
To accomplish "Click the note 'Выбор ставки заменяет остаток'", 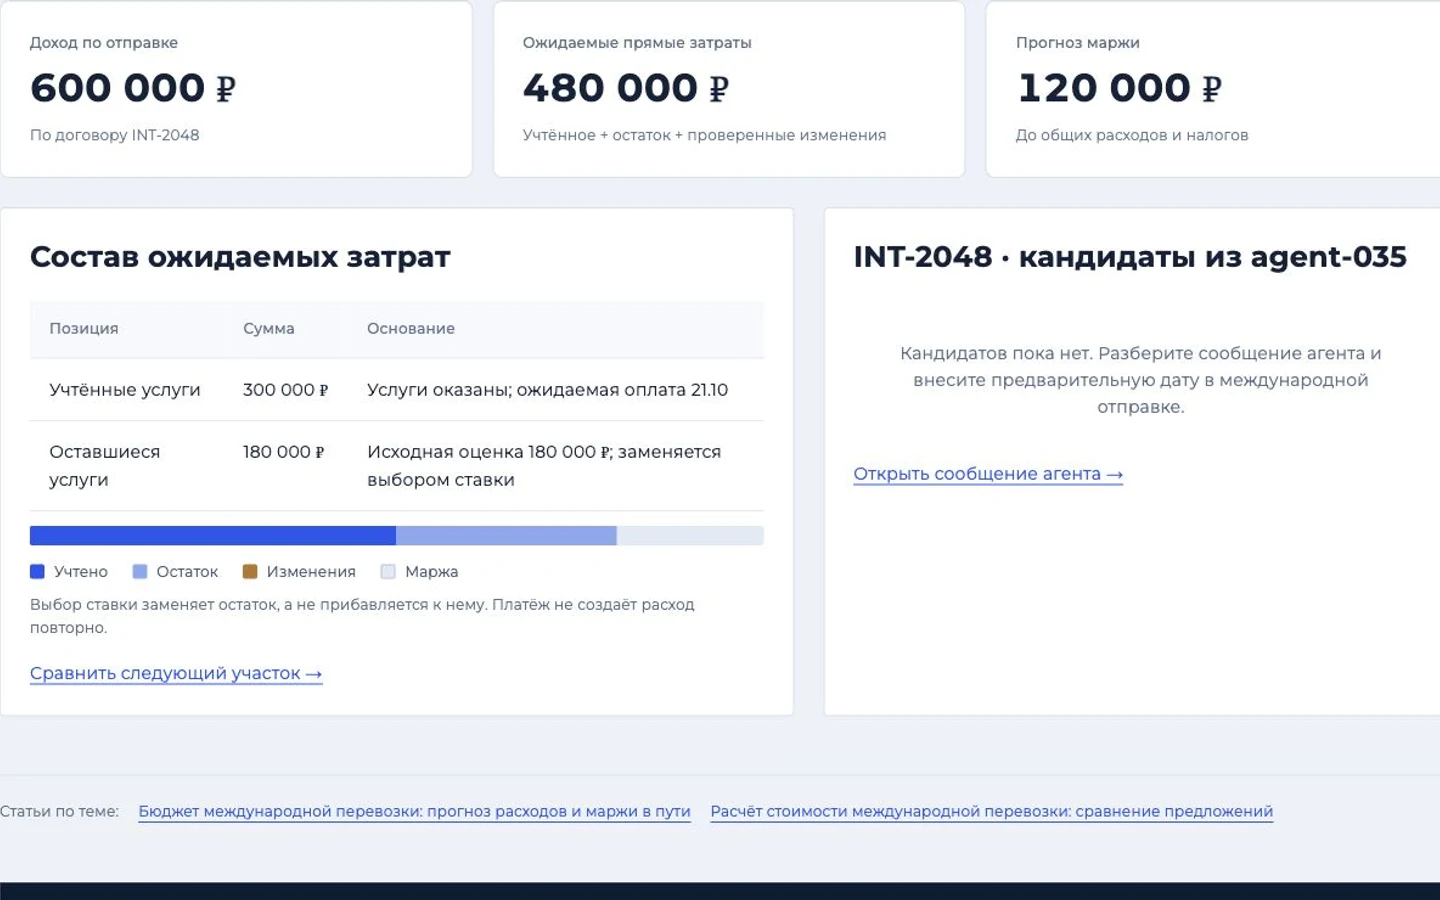I will 362,616.
